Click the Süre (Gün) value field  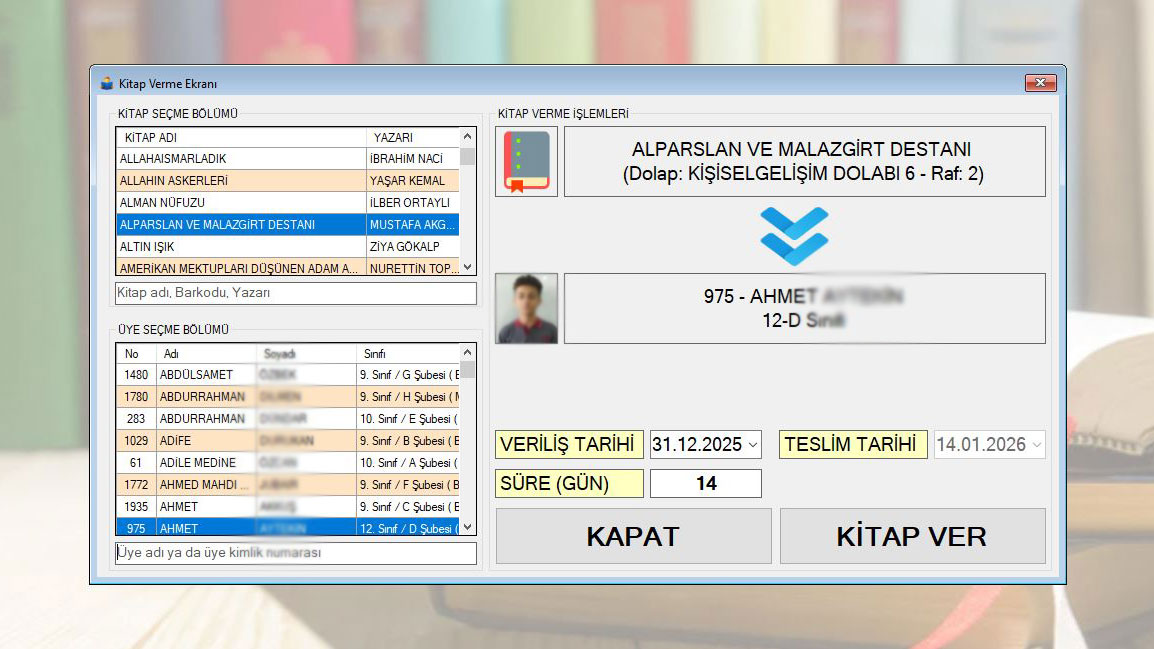point(705,484)
